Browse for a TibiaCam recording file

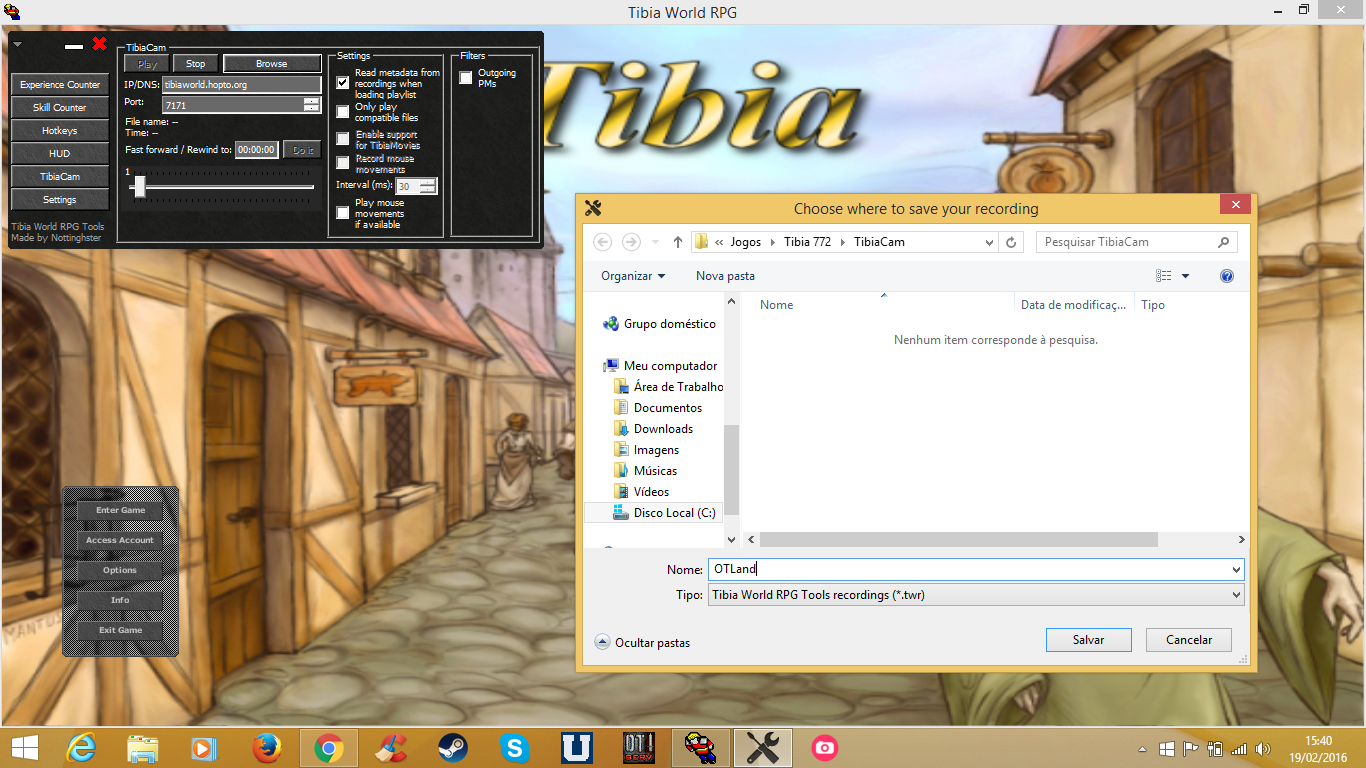click(x=272, y=64)
